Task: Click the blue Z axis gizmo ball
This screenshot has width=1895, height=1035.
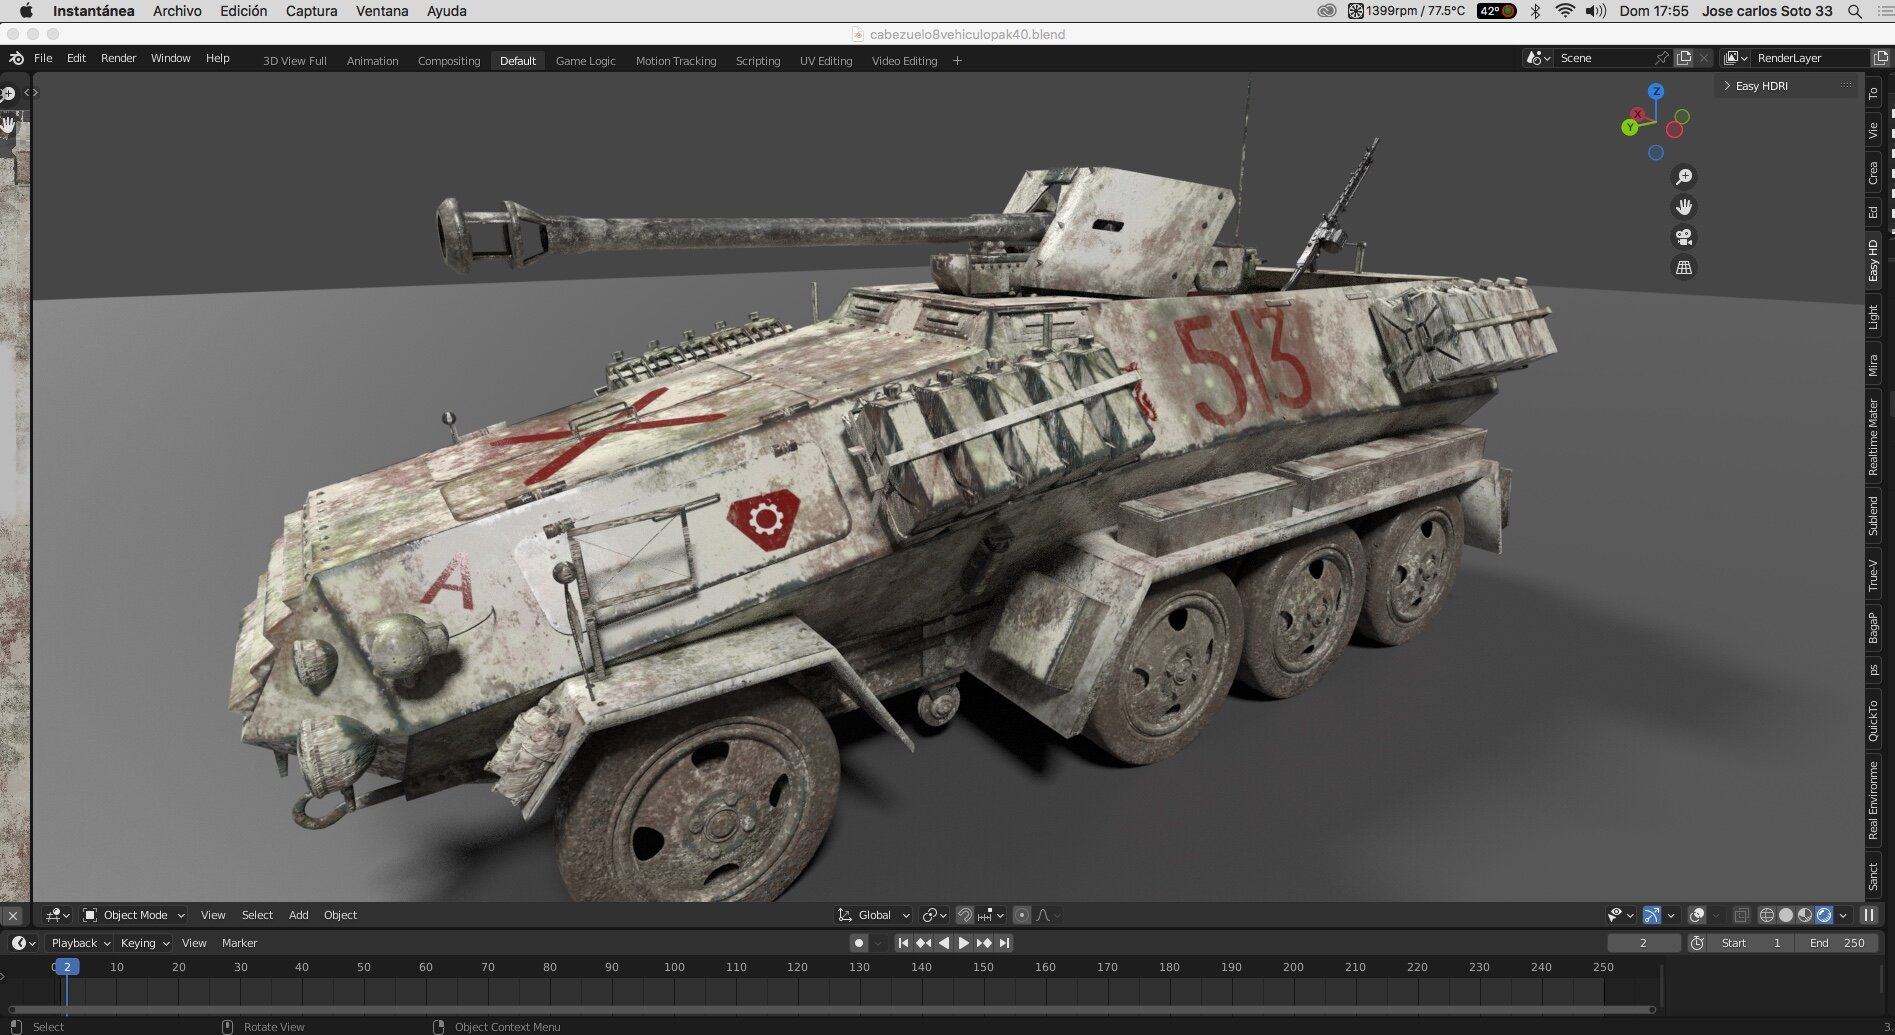Action: (x=1656, y=91)
